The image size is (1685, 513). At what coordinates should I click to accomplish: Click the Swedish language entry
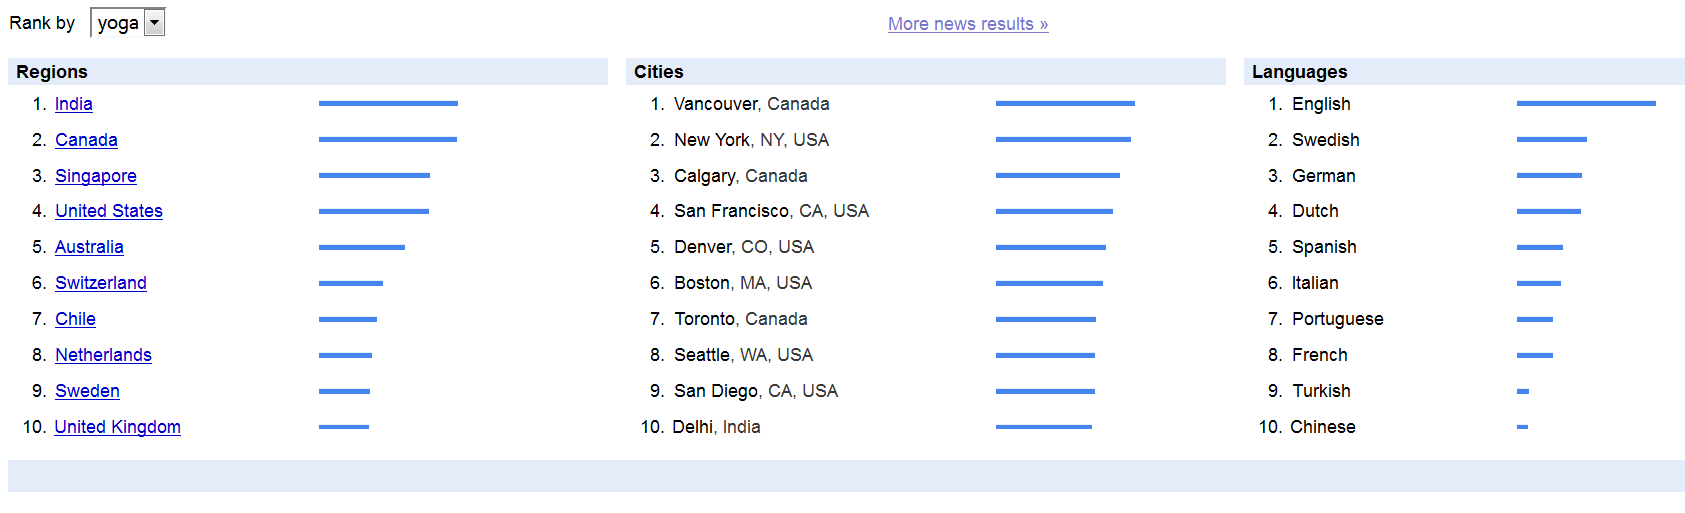pos(1325,140)
